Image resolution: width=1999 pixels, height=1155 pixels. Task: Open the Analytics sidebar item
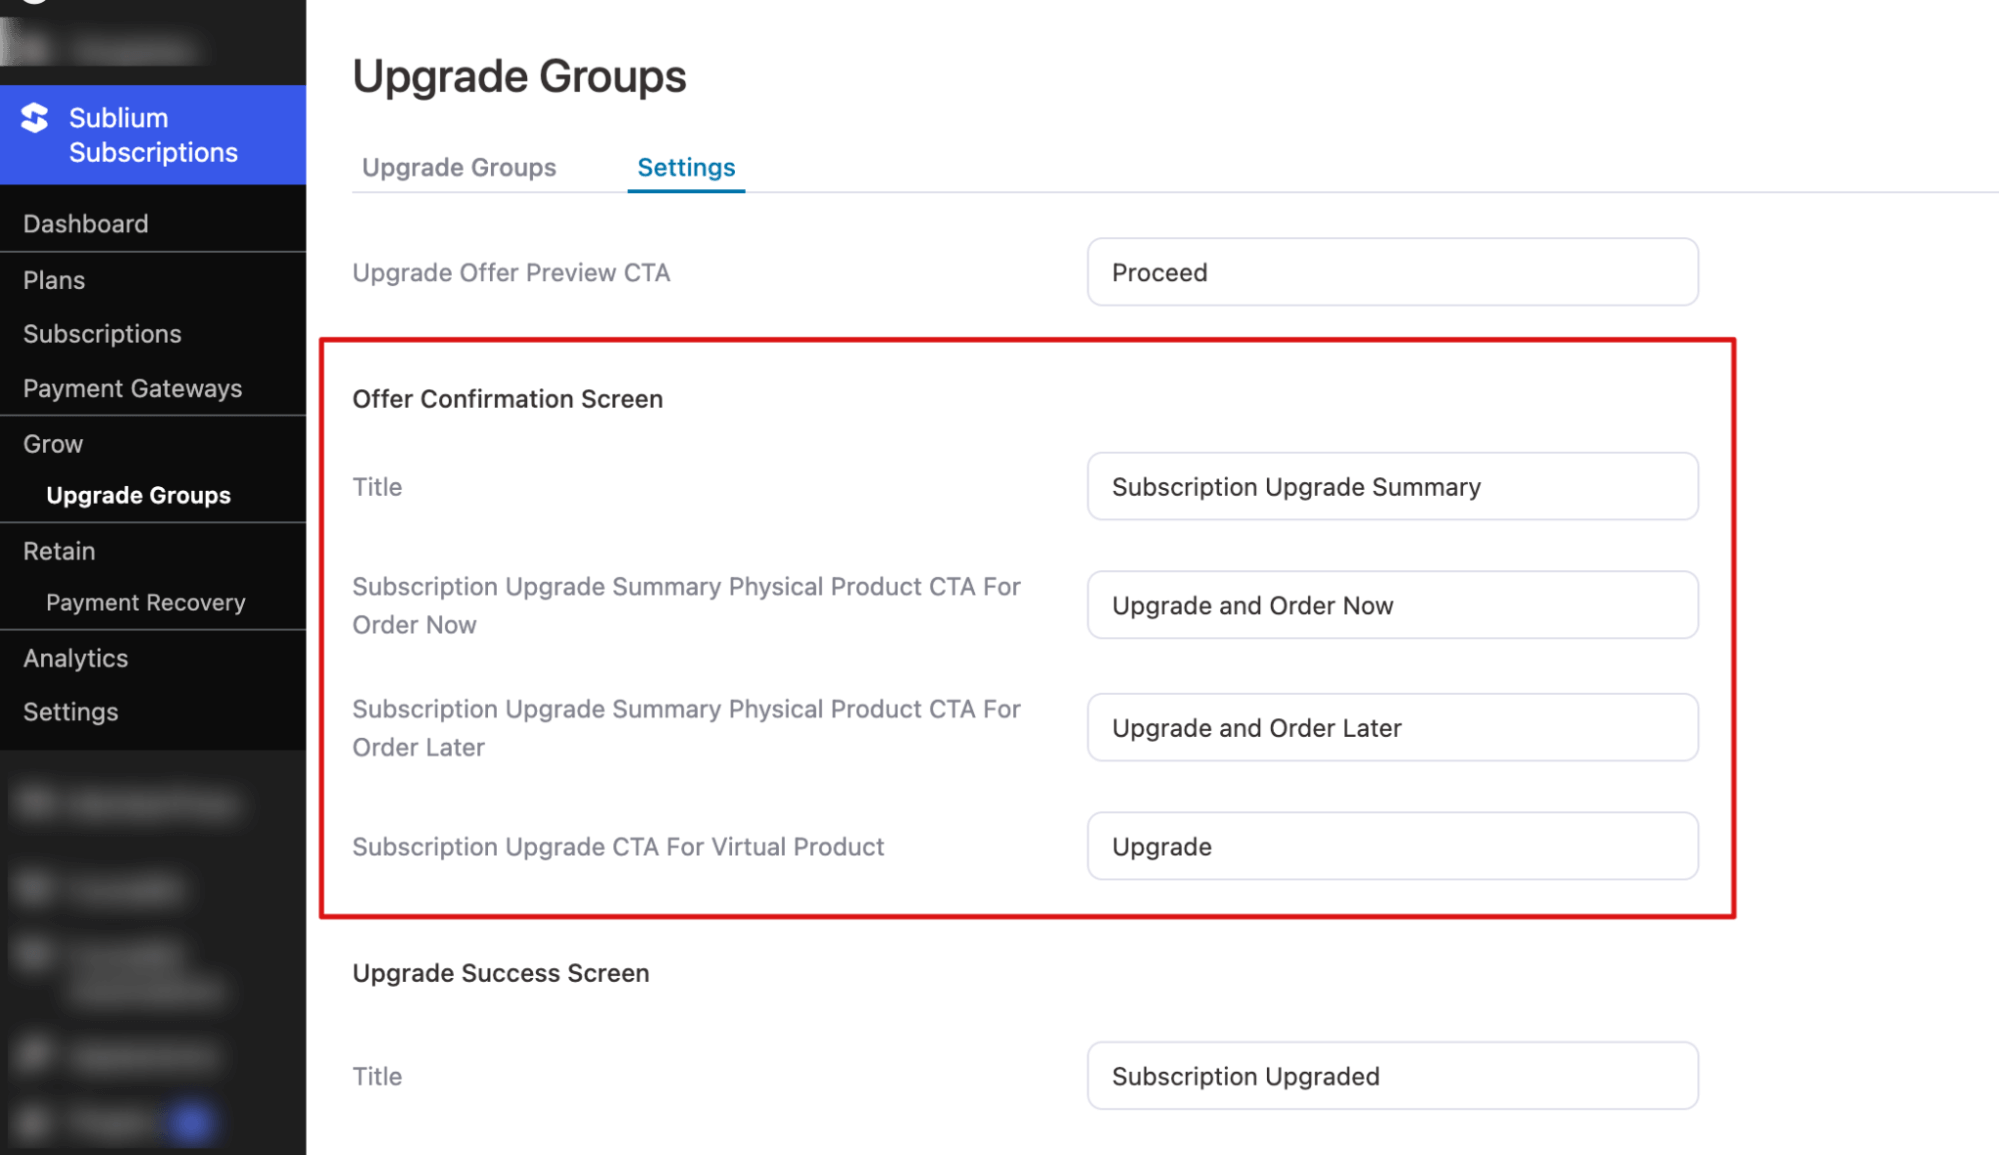pos(75,658)
